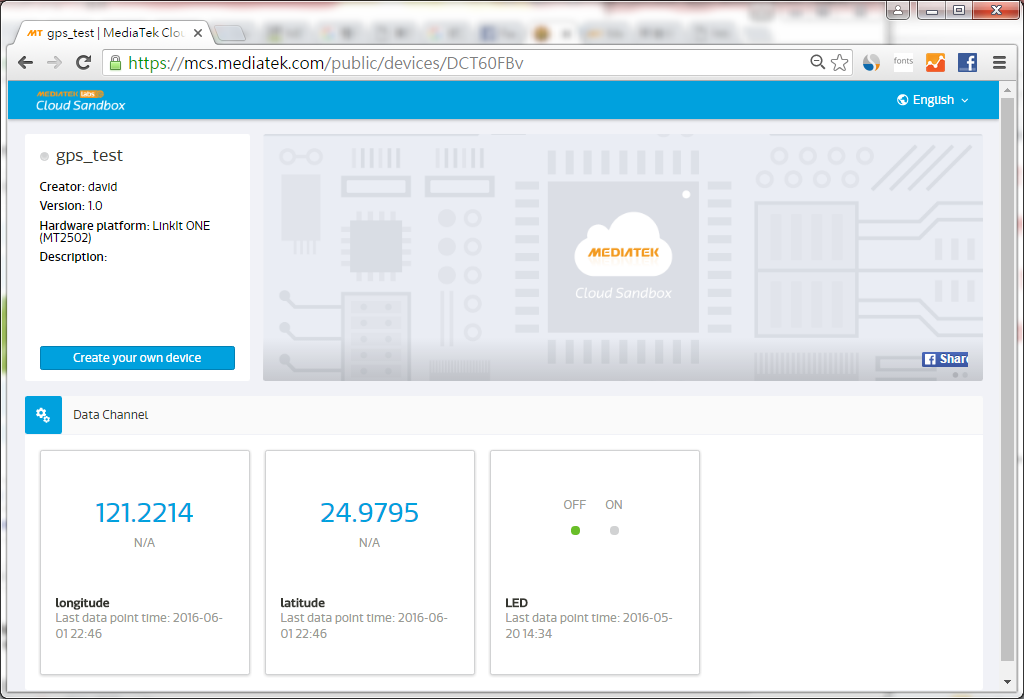This screenshot has width=1024, height=699.
Task: Click the longitude channel name
Action: (82, 603)
